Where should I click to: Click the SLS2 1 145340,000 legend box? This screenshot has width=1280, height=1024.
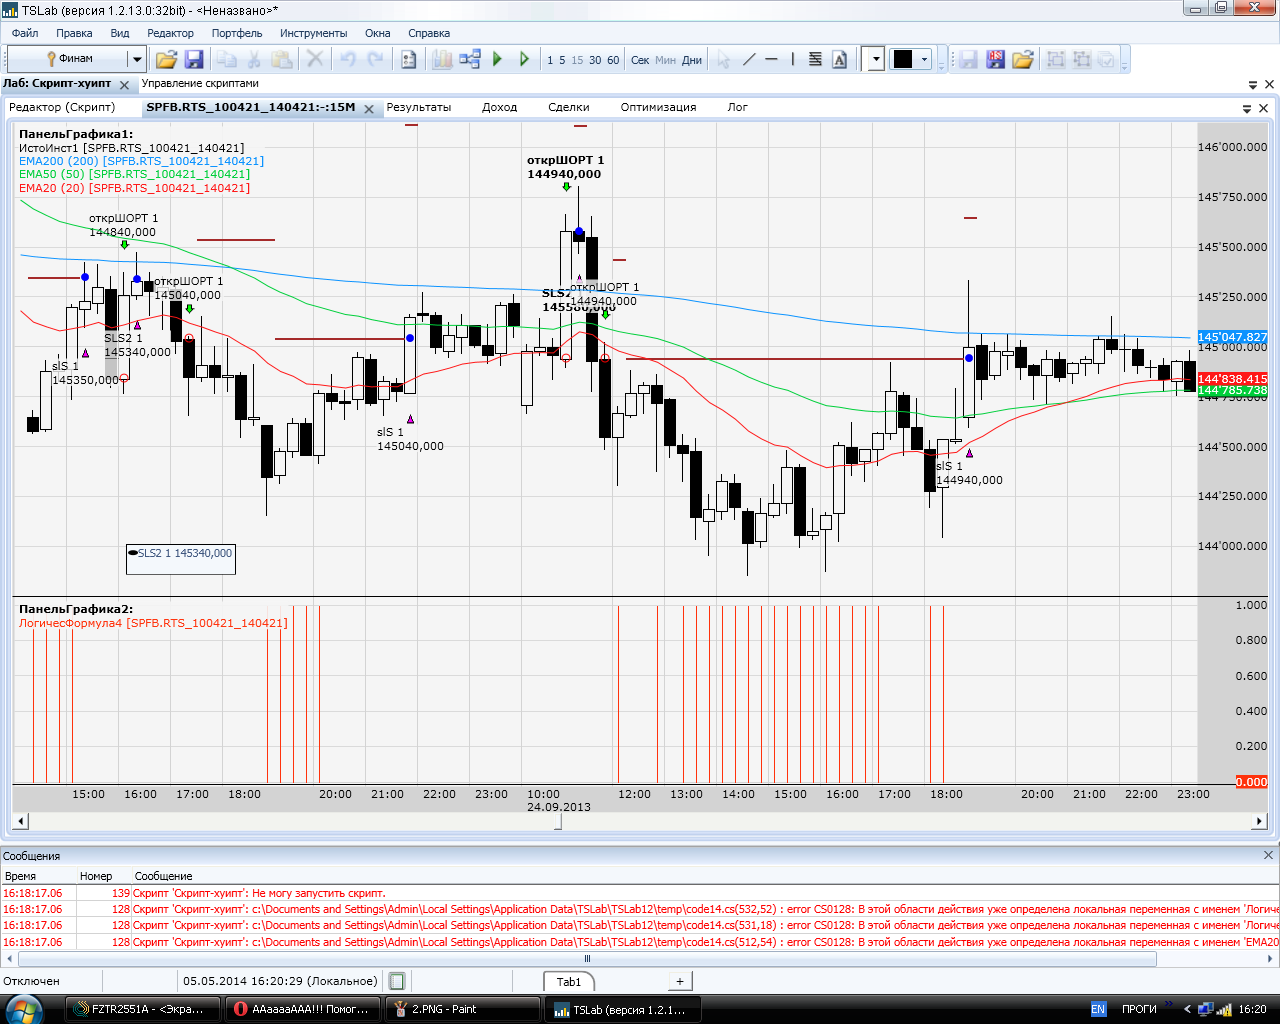[181, 559]
